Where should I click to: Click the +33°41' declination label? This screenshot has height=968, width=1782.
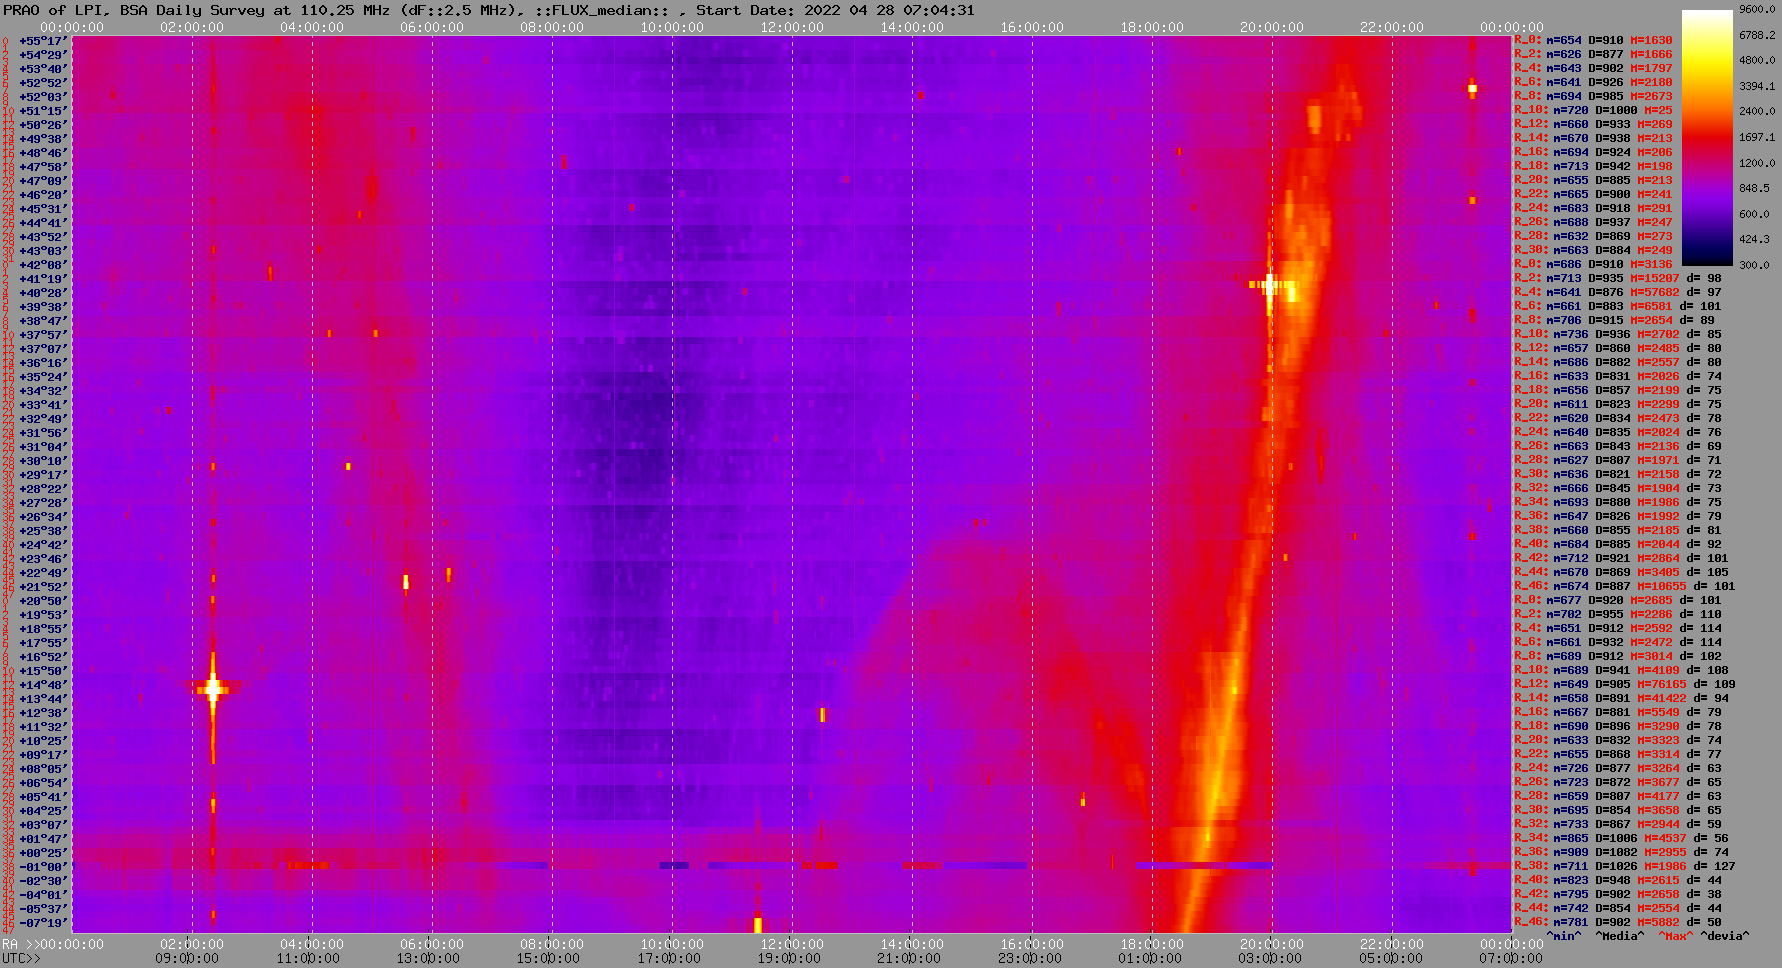tap(43, 405)
